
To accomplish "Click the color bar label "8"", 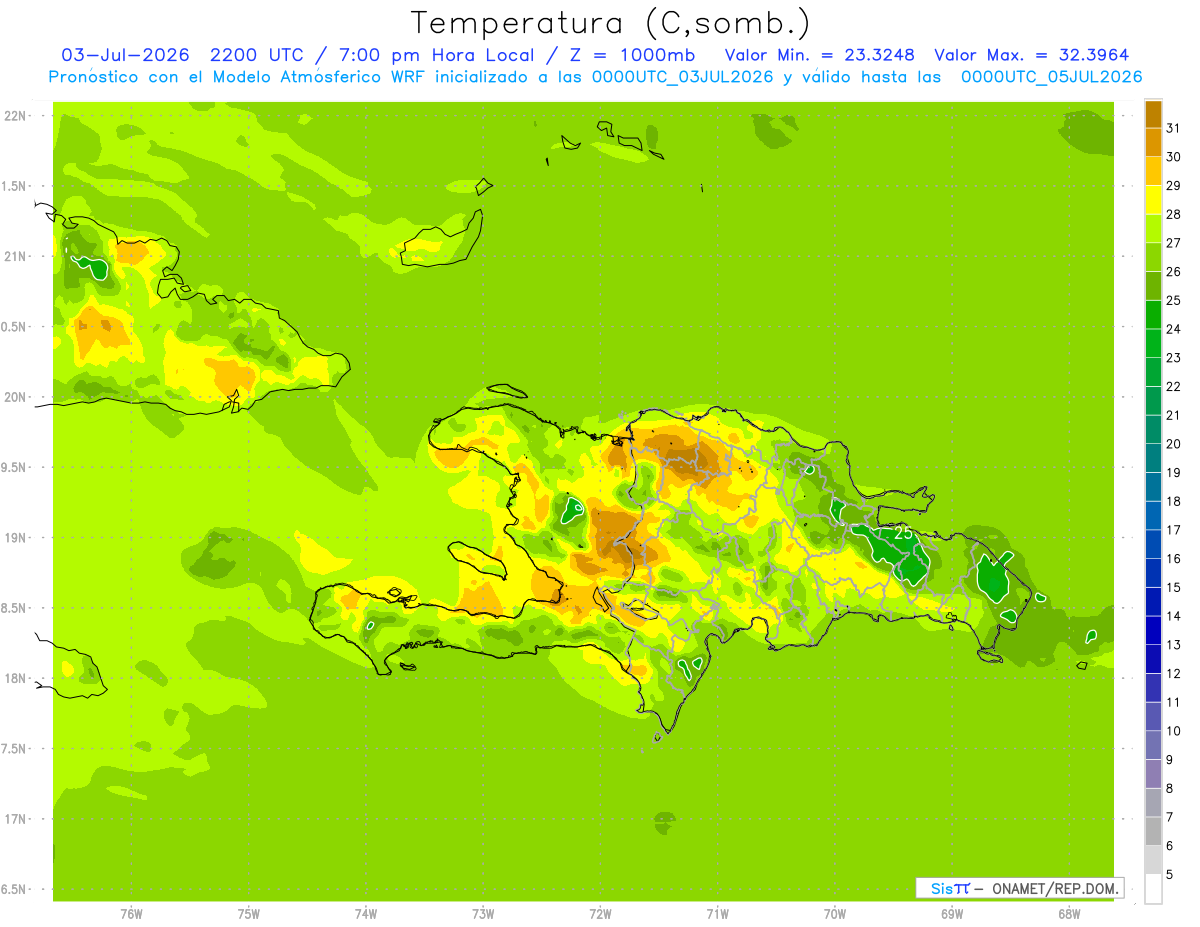I will 1170,789.
